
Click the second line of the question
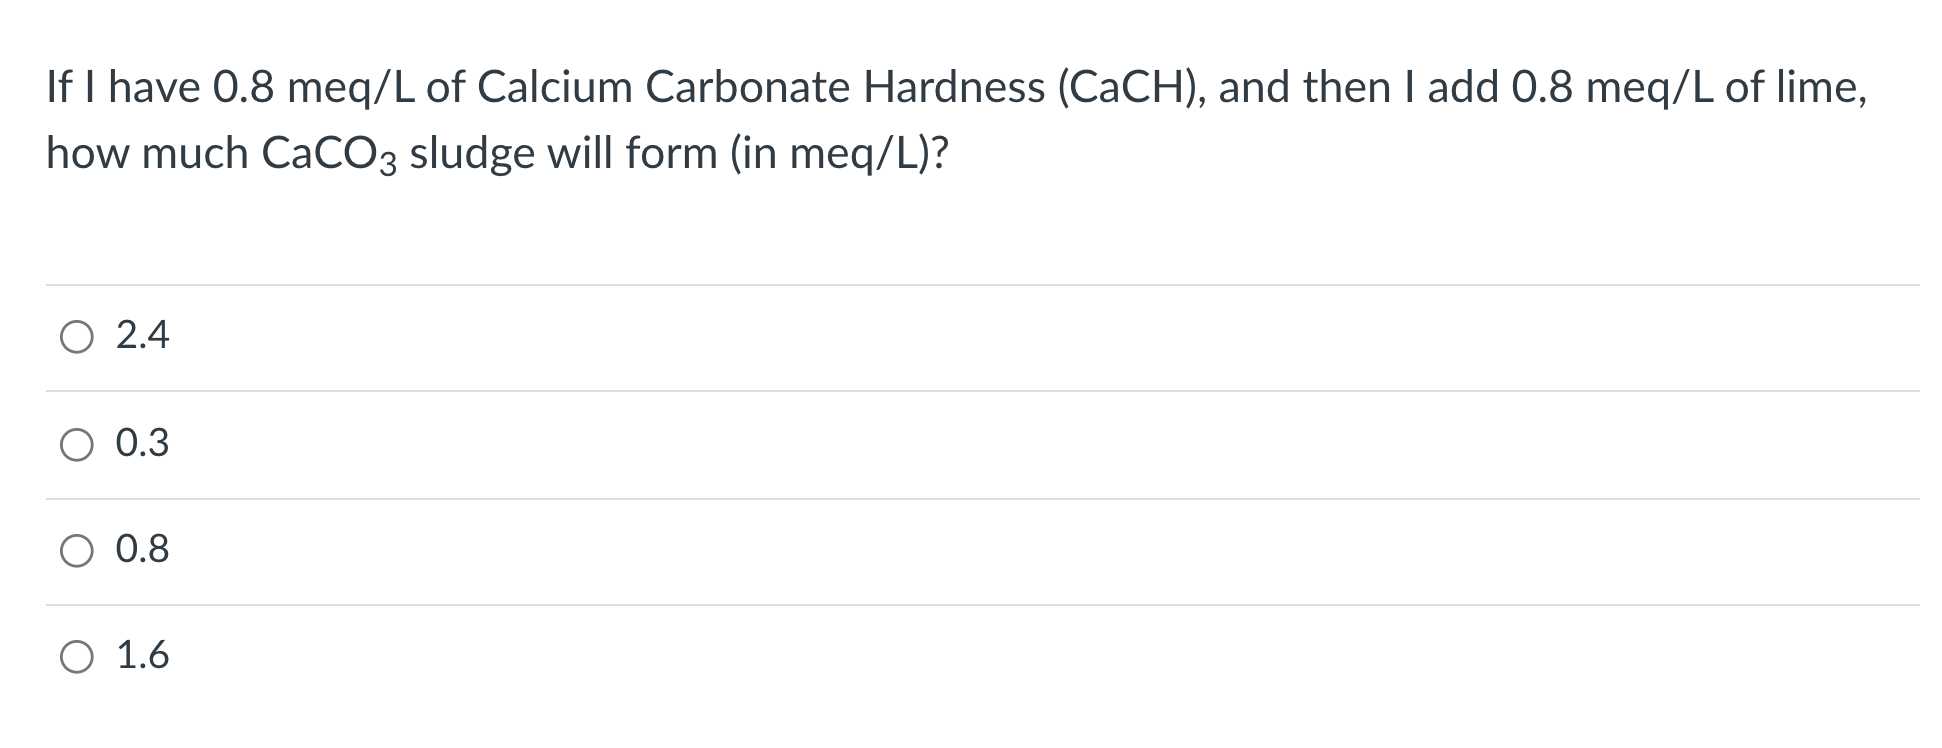point(498,153)
